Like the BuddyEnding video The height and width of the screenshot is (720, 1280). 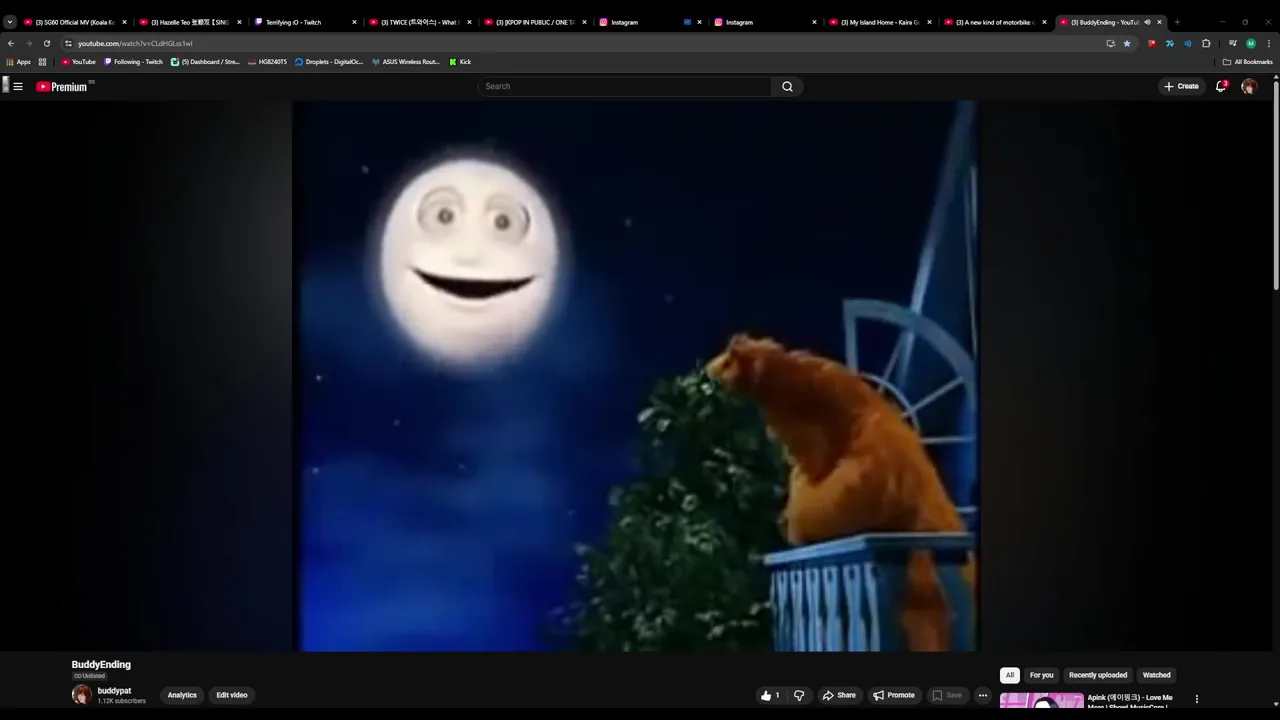(x=770, y=695)
